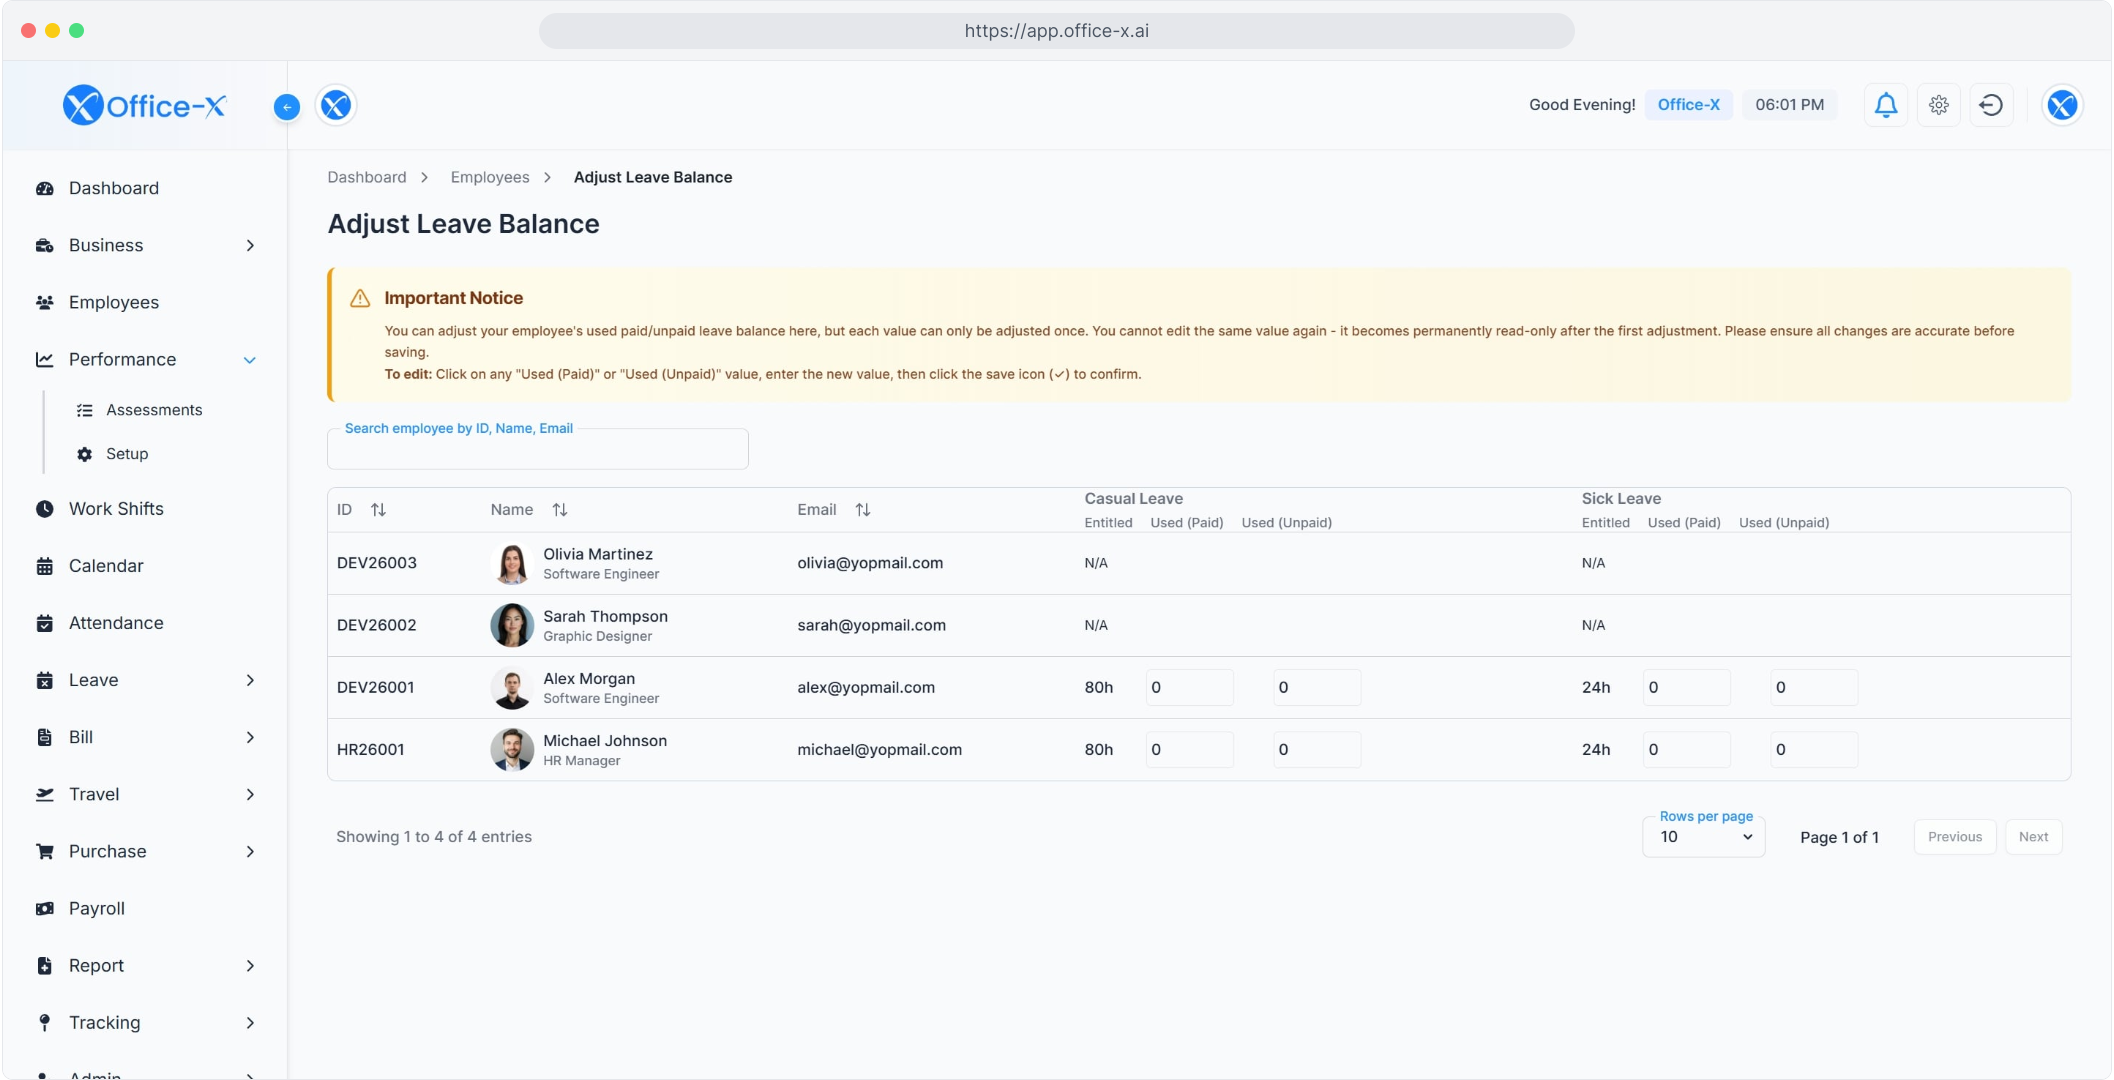Open Payroll from the sidebar
The height and width of the screenshot is (1080, 2114).
click(97, 909)
